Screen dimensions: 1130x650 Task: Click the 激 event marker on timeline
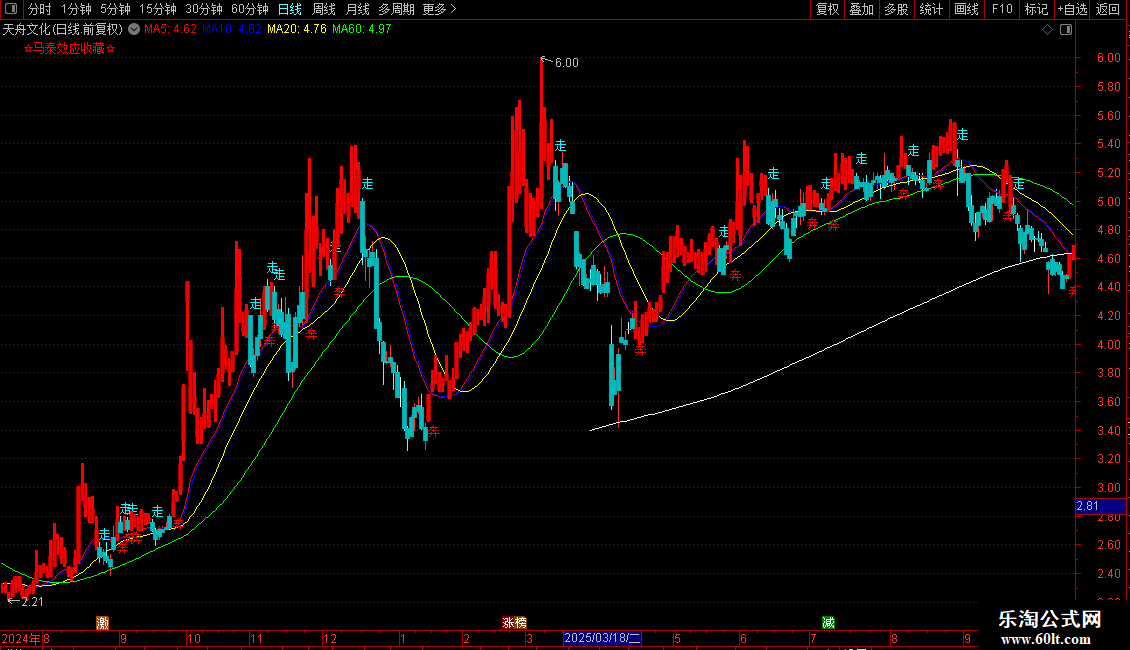pos(102,623)
